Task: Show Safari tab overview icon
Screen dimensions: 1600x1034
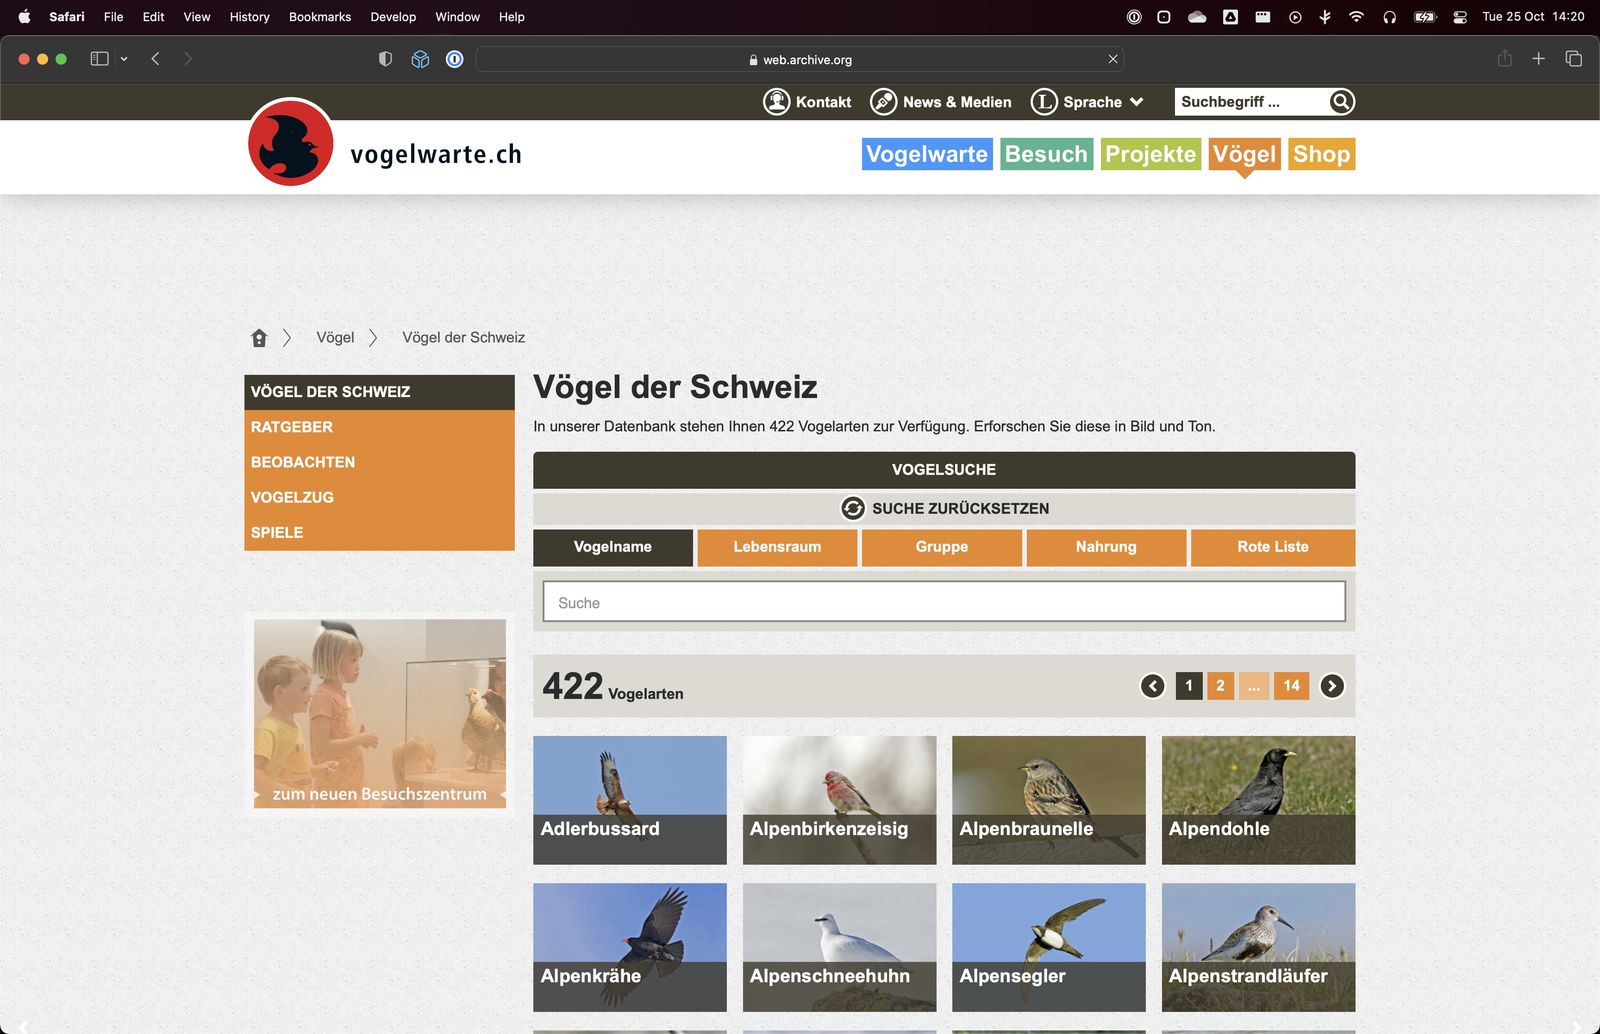Action: click(1573, 59)
